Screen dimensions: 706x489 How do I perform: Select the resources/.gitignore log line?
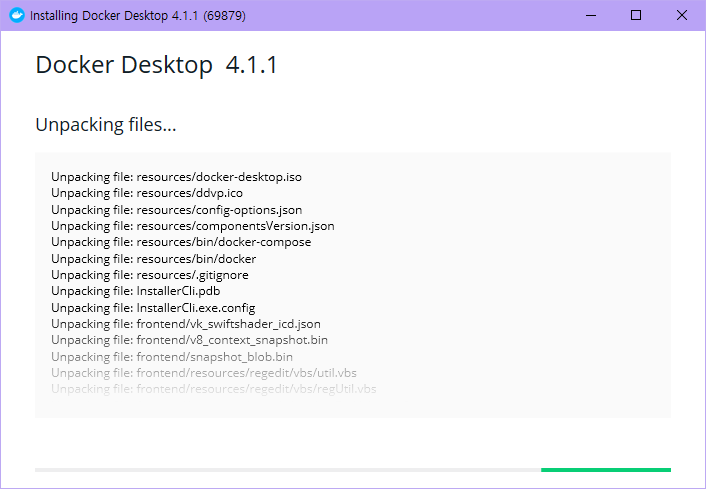click(150, 275)
